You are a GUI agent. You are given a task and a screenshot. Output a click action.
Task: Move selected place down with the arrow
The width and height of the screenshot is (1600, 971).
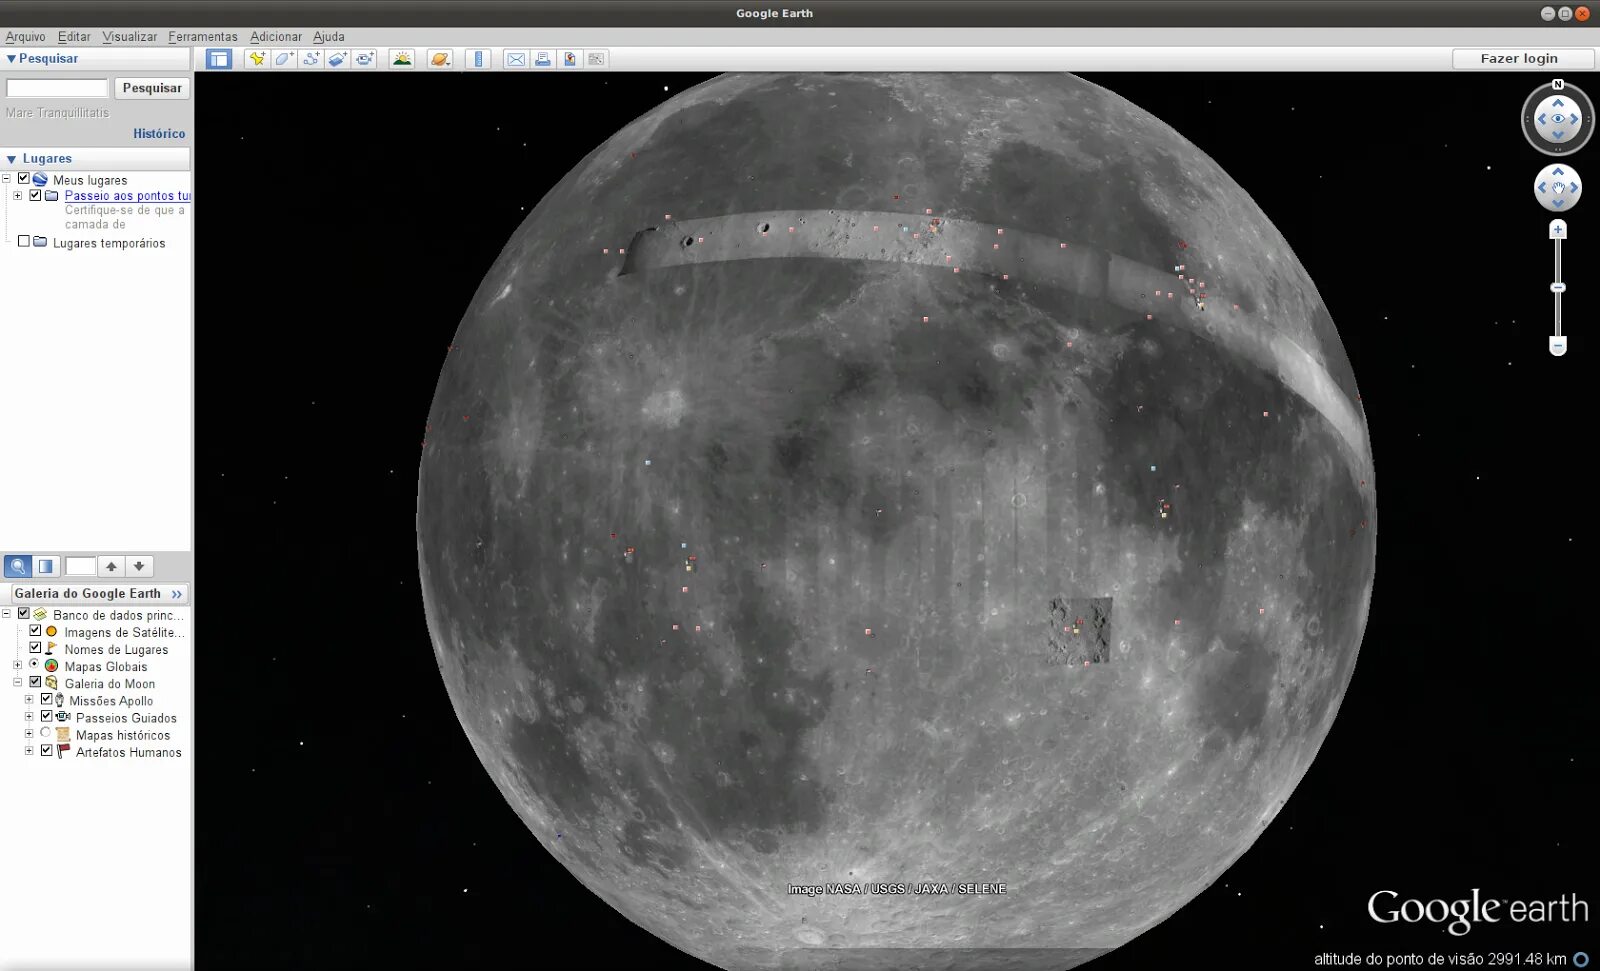[x=139, y=567]
